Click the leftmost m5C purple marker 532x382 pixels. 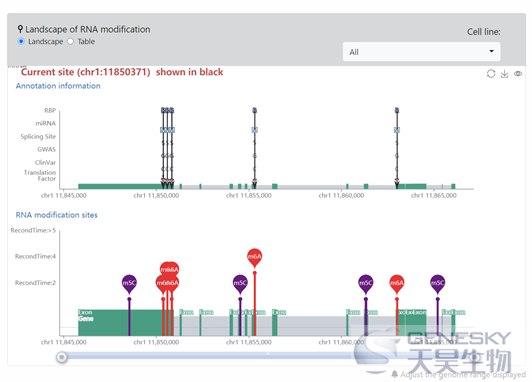coord(129,283)
